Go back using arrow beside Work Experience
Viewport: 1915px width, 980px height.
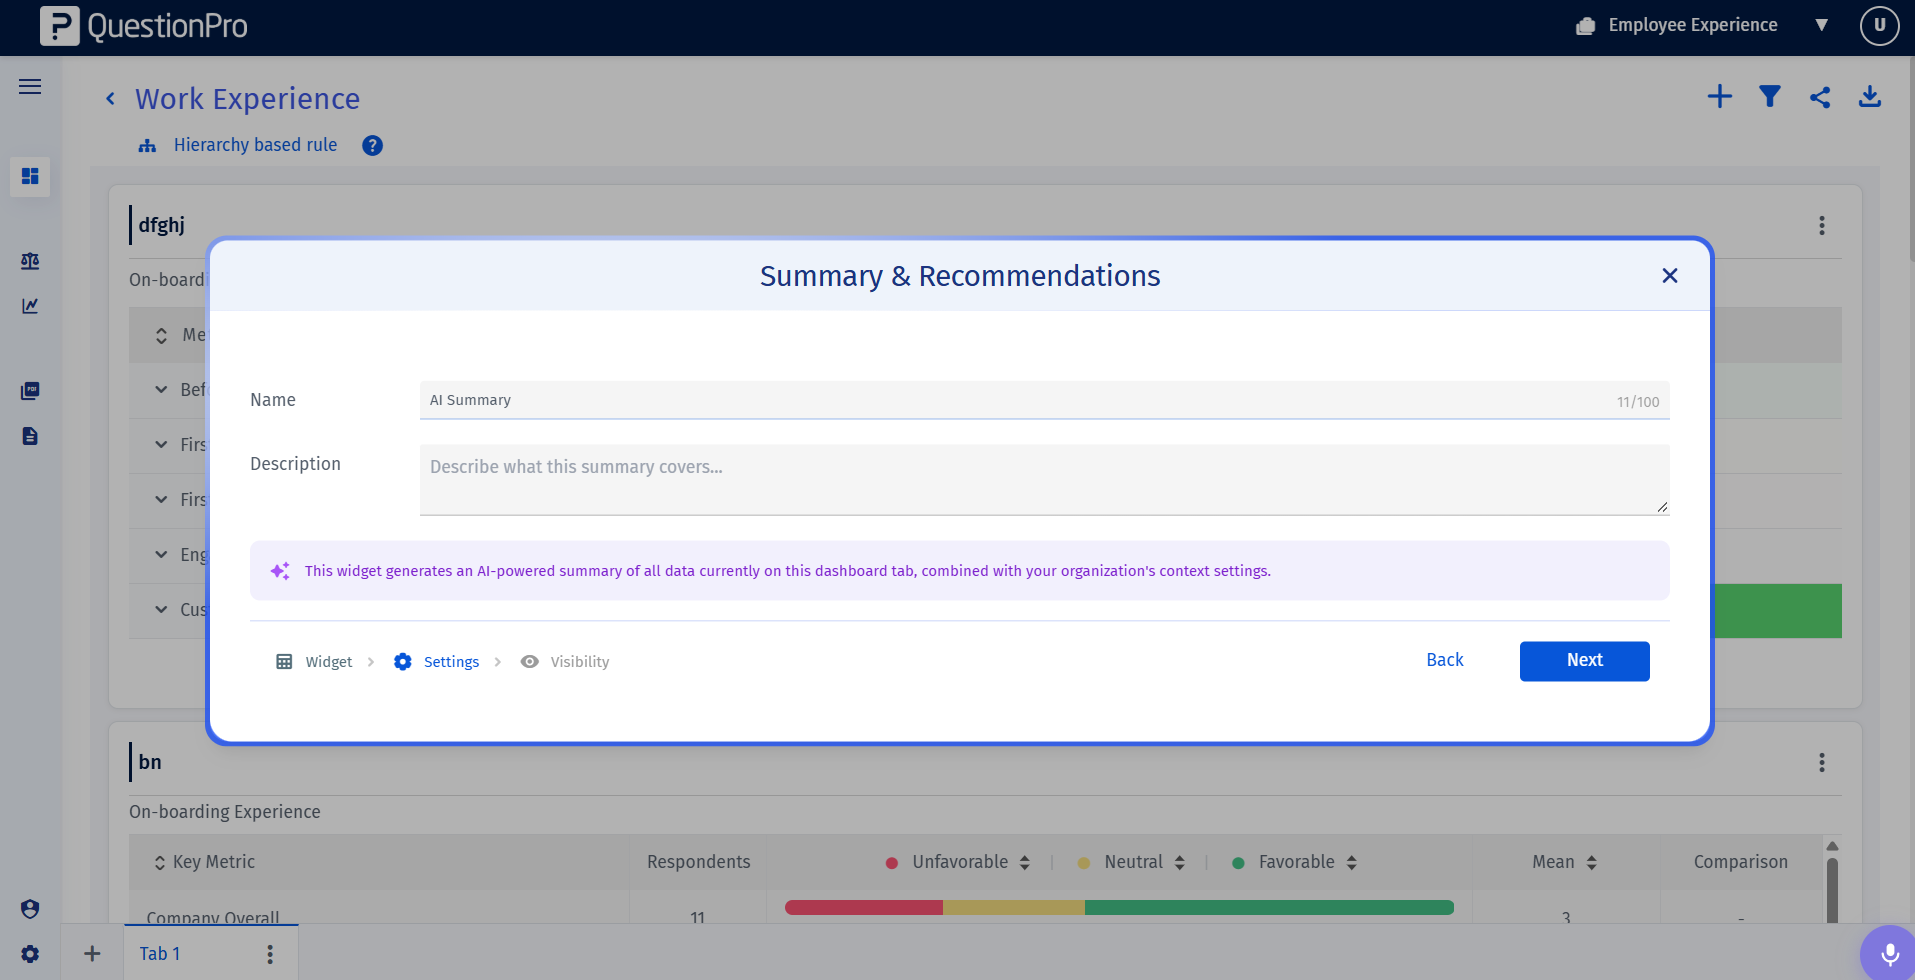pos(110,98)
